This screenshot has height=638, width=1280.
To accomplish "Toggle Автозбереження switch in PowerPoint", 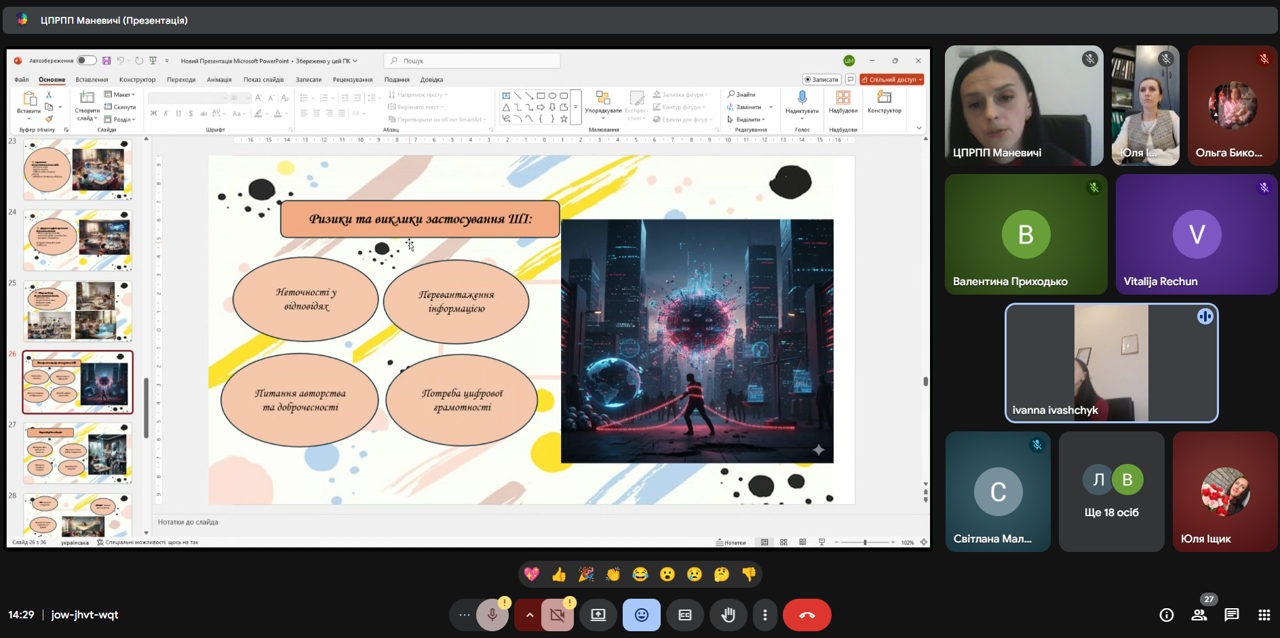I will [x=87, y=61].
